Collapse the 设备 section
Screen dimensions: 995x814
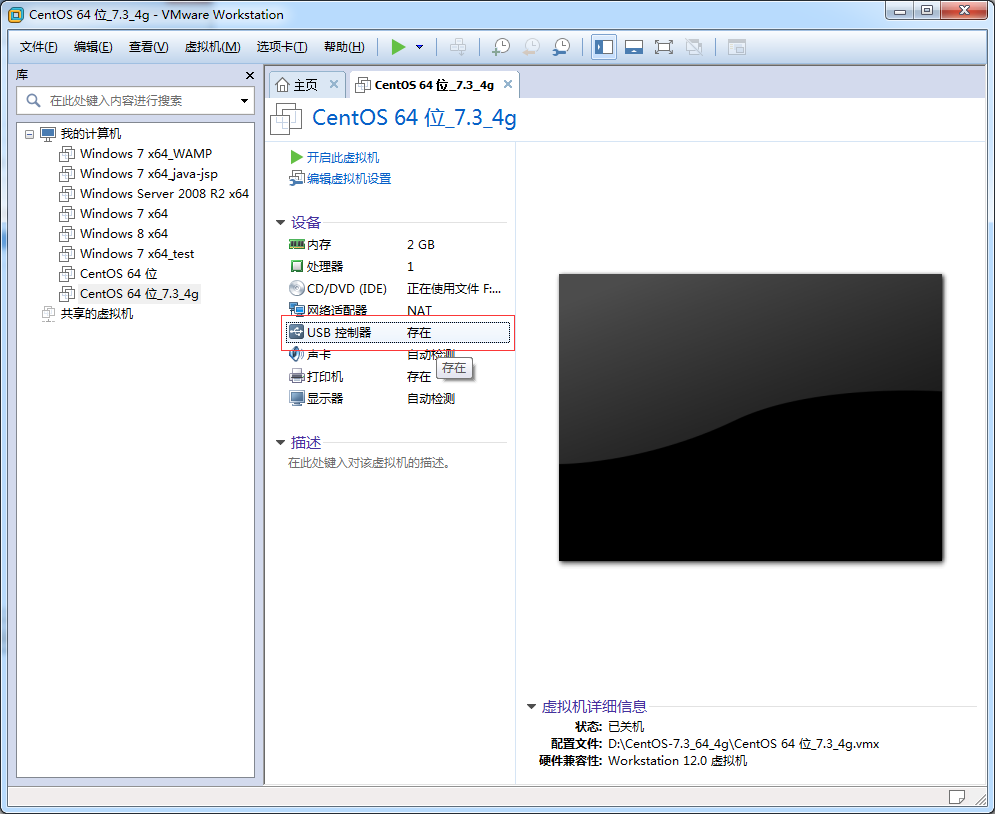point(280,223)
